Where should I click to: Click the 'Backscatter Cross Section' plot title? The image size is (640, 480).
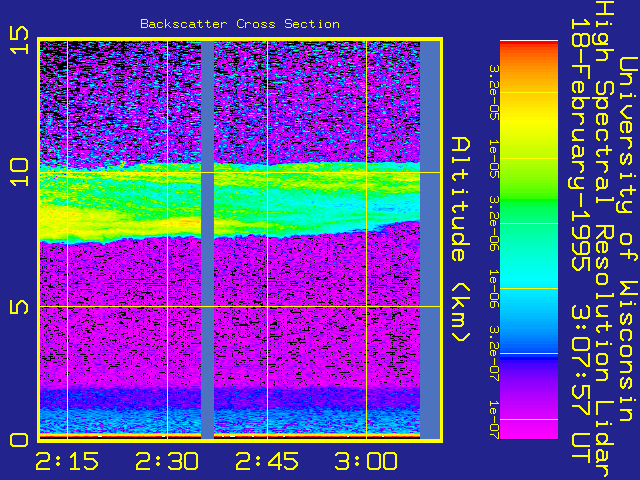(240, 24)
